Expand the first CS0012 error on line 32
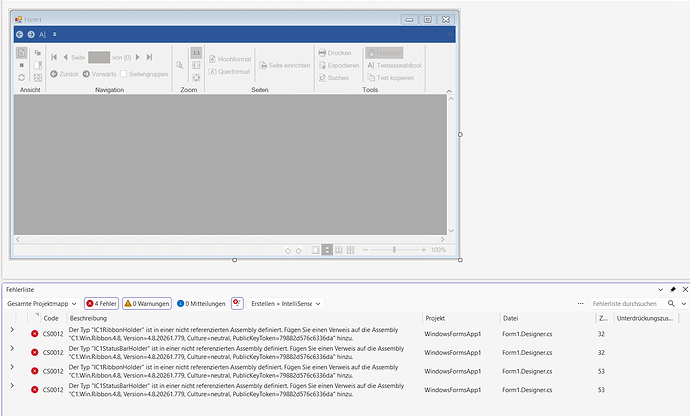 coord(12,330)
